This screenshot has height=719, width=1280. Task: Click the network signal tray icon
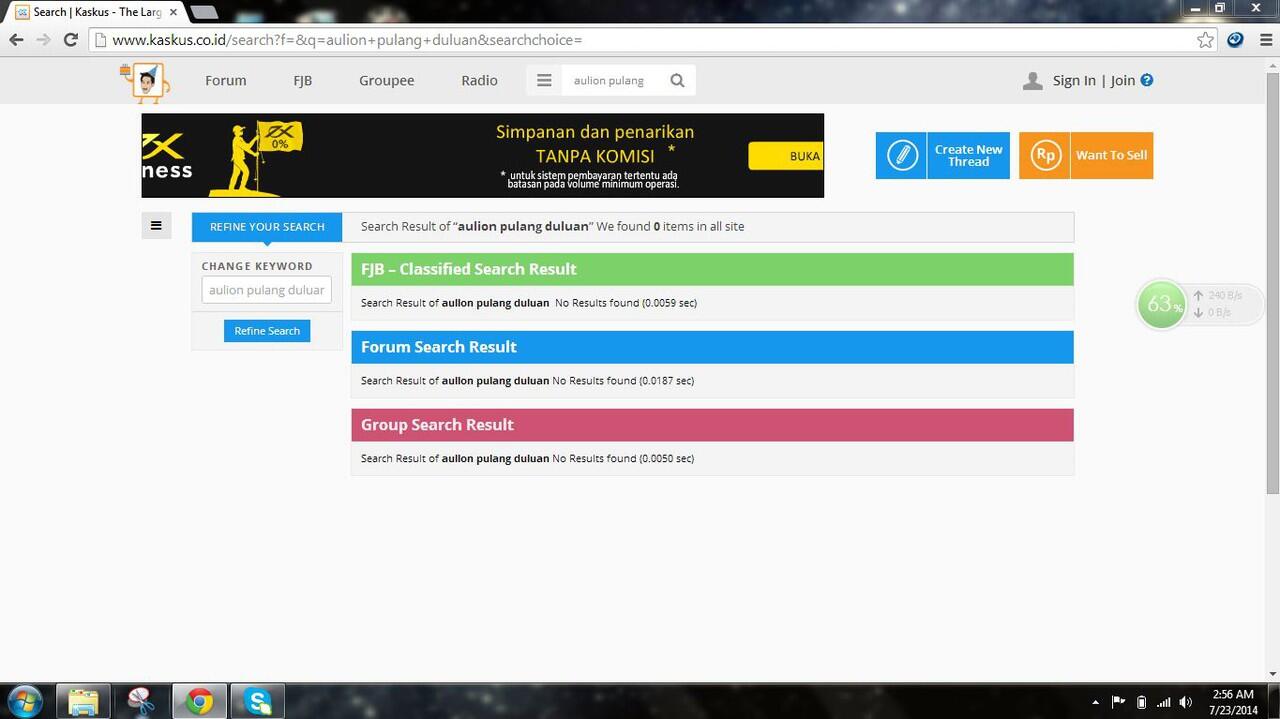click(1163, 702)
